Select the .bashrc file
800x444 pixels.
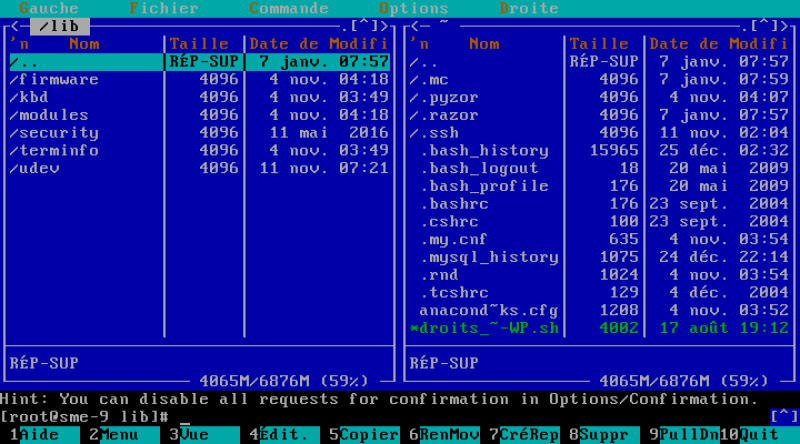(x=599, y=204)
